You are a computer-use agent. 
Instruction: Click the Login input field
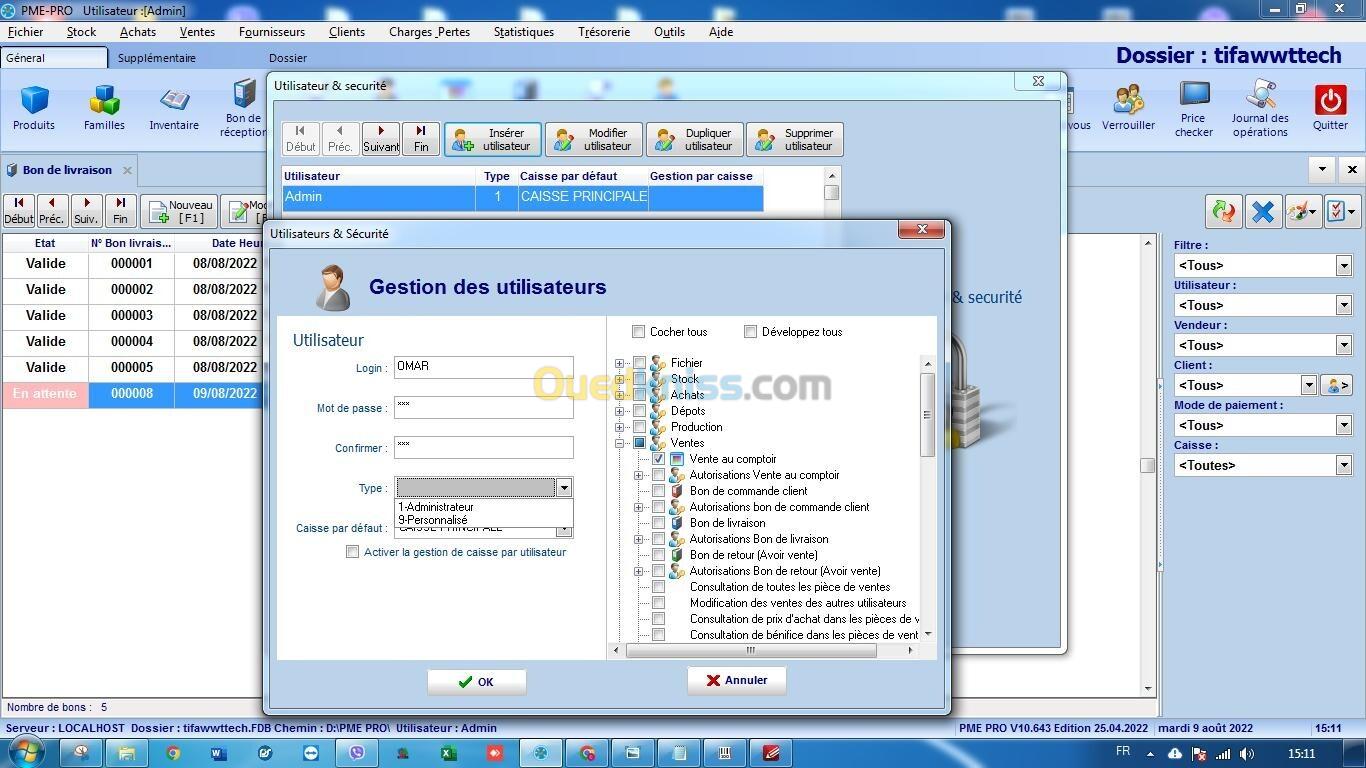483,367
